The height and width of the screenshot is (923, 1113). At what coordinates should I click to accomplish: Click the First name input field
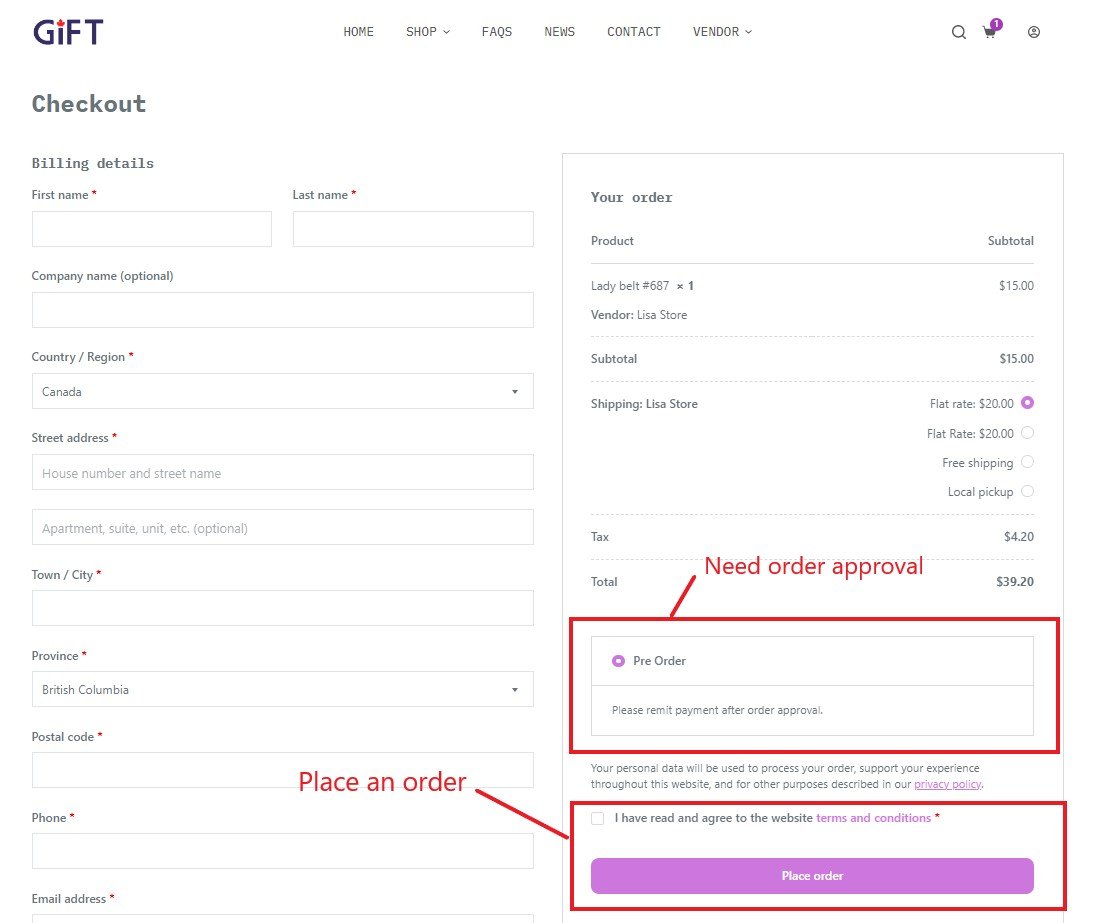pyautogui.click(x=151, y=228)
